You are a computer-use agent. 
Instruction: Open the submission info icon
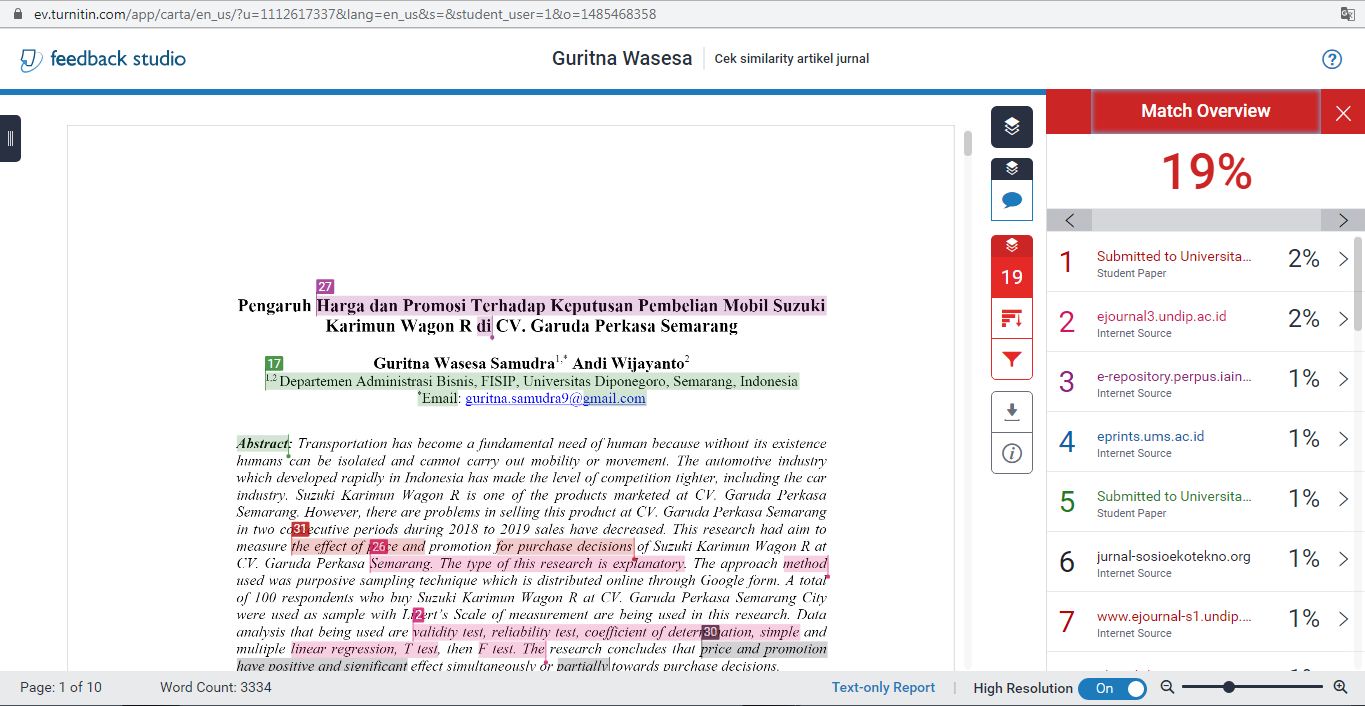(1012, 453)
